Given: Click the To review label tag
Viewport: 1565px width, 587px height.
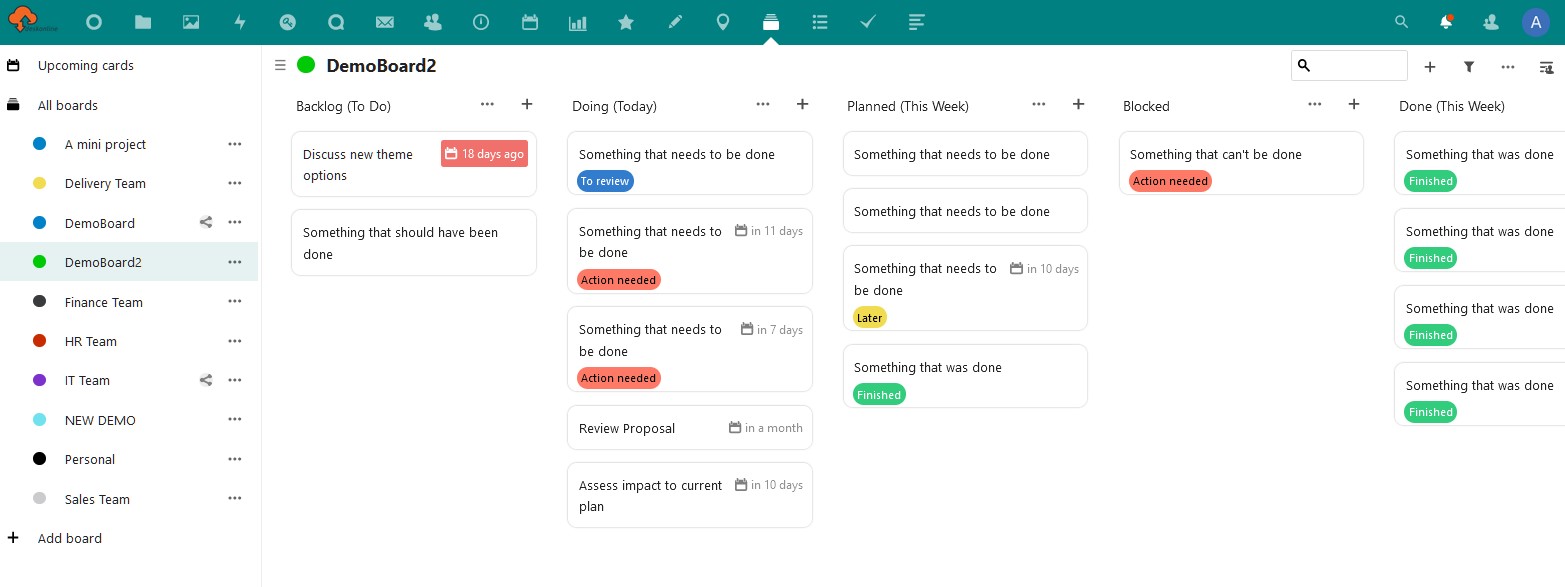Looking at the screenshot, I should pos(605,181).
